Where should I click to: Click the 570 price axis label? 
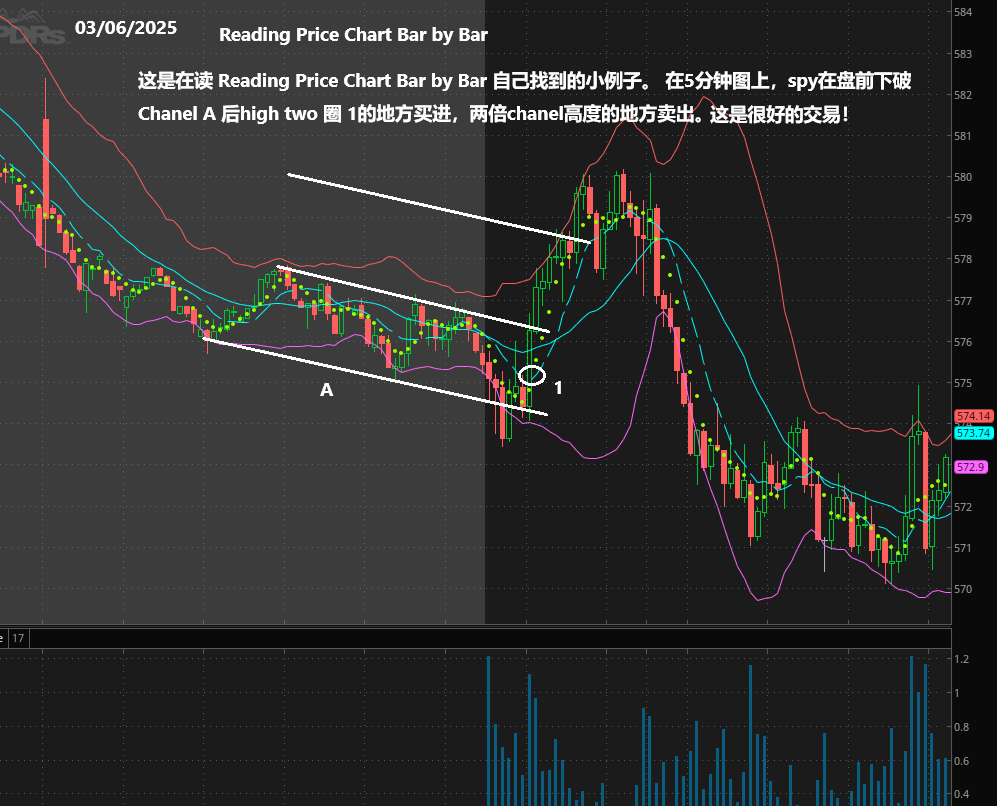tap(963, 589)
